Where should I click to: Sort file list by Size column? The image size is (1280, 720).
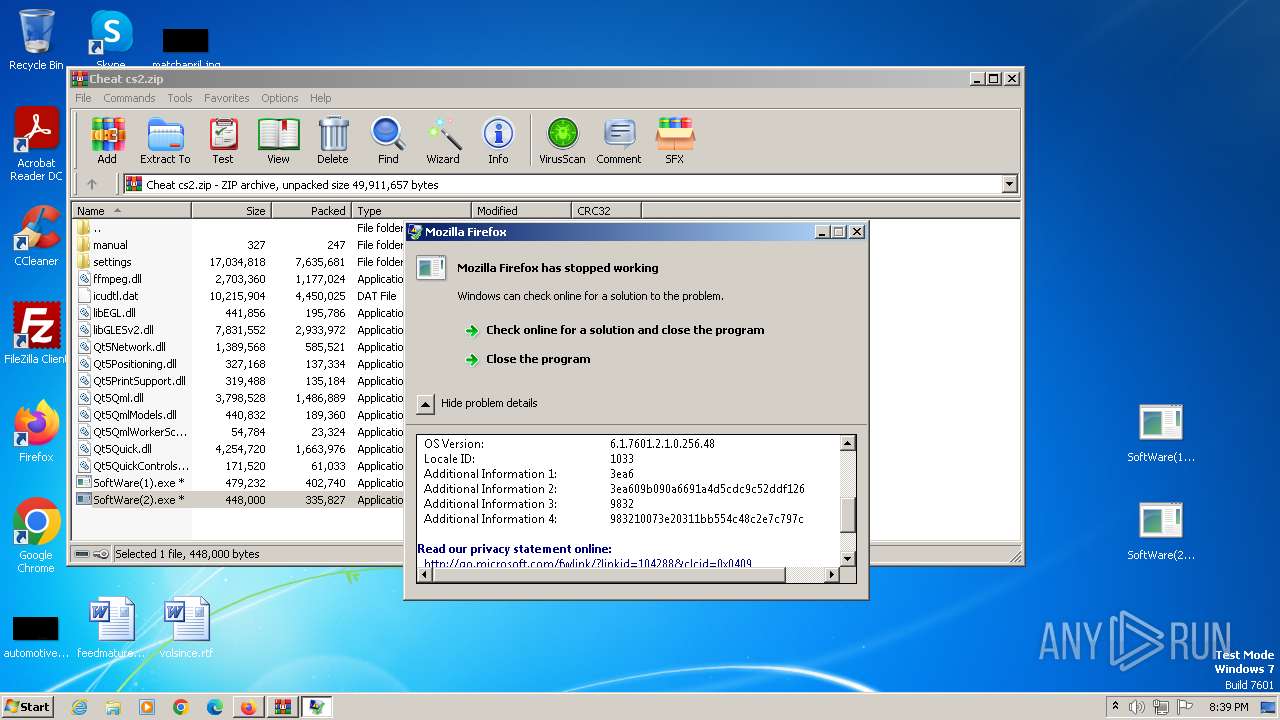[231, 211]
